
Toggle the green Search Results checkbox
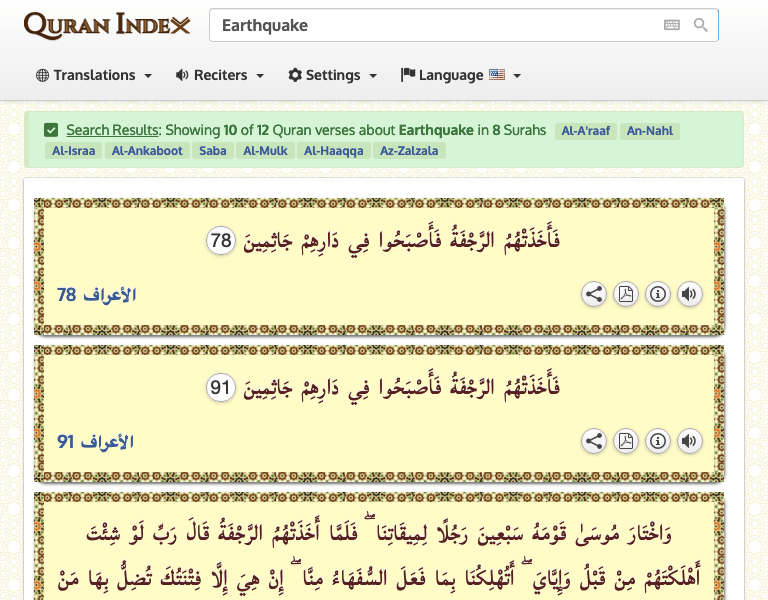(51, 130)
